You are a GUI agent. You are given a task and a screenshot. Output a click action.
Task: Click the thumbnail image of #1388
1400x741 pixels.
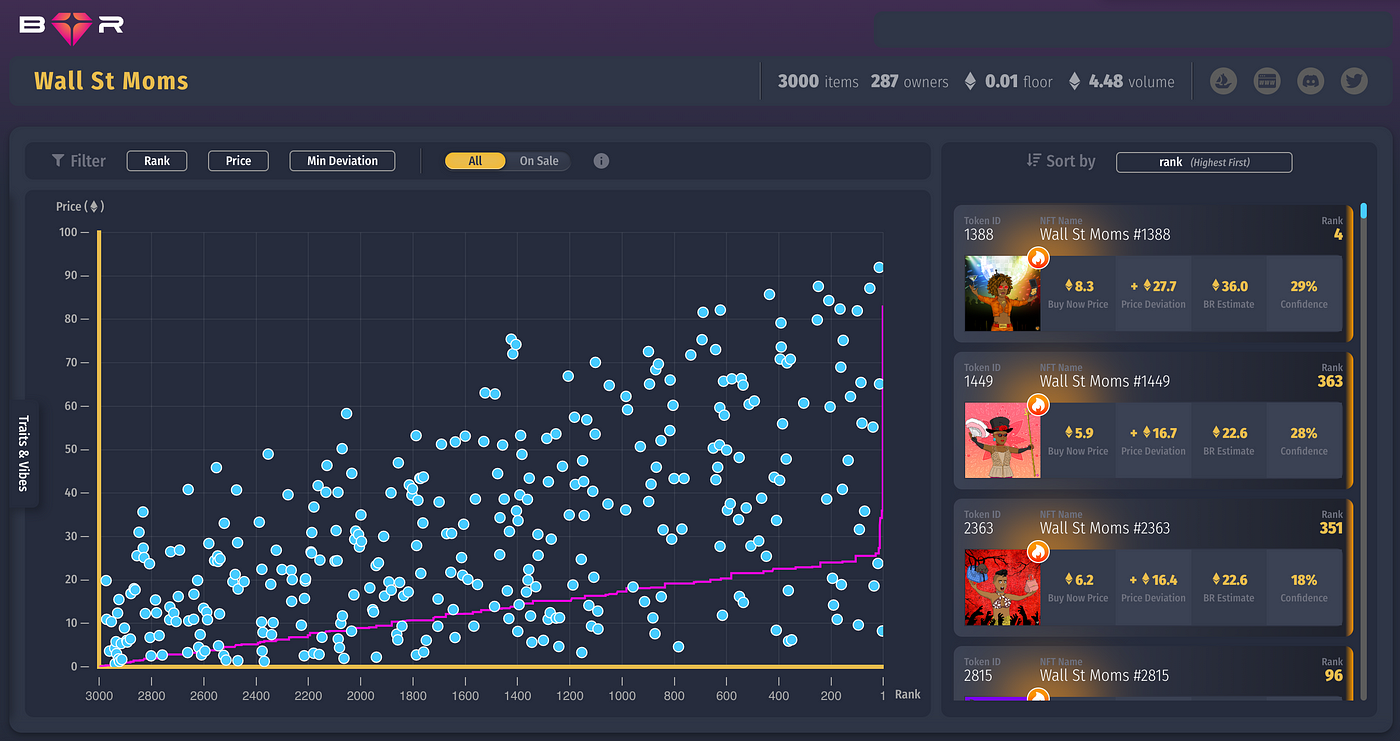(x=1002, y=294)
